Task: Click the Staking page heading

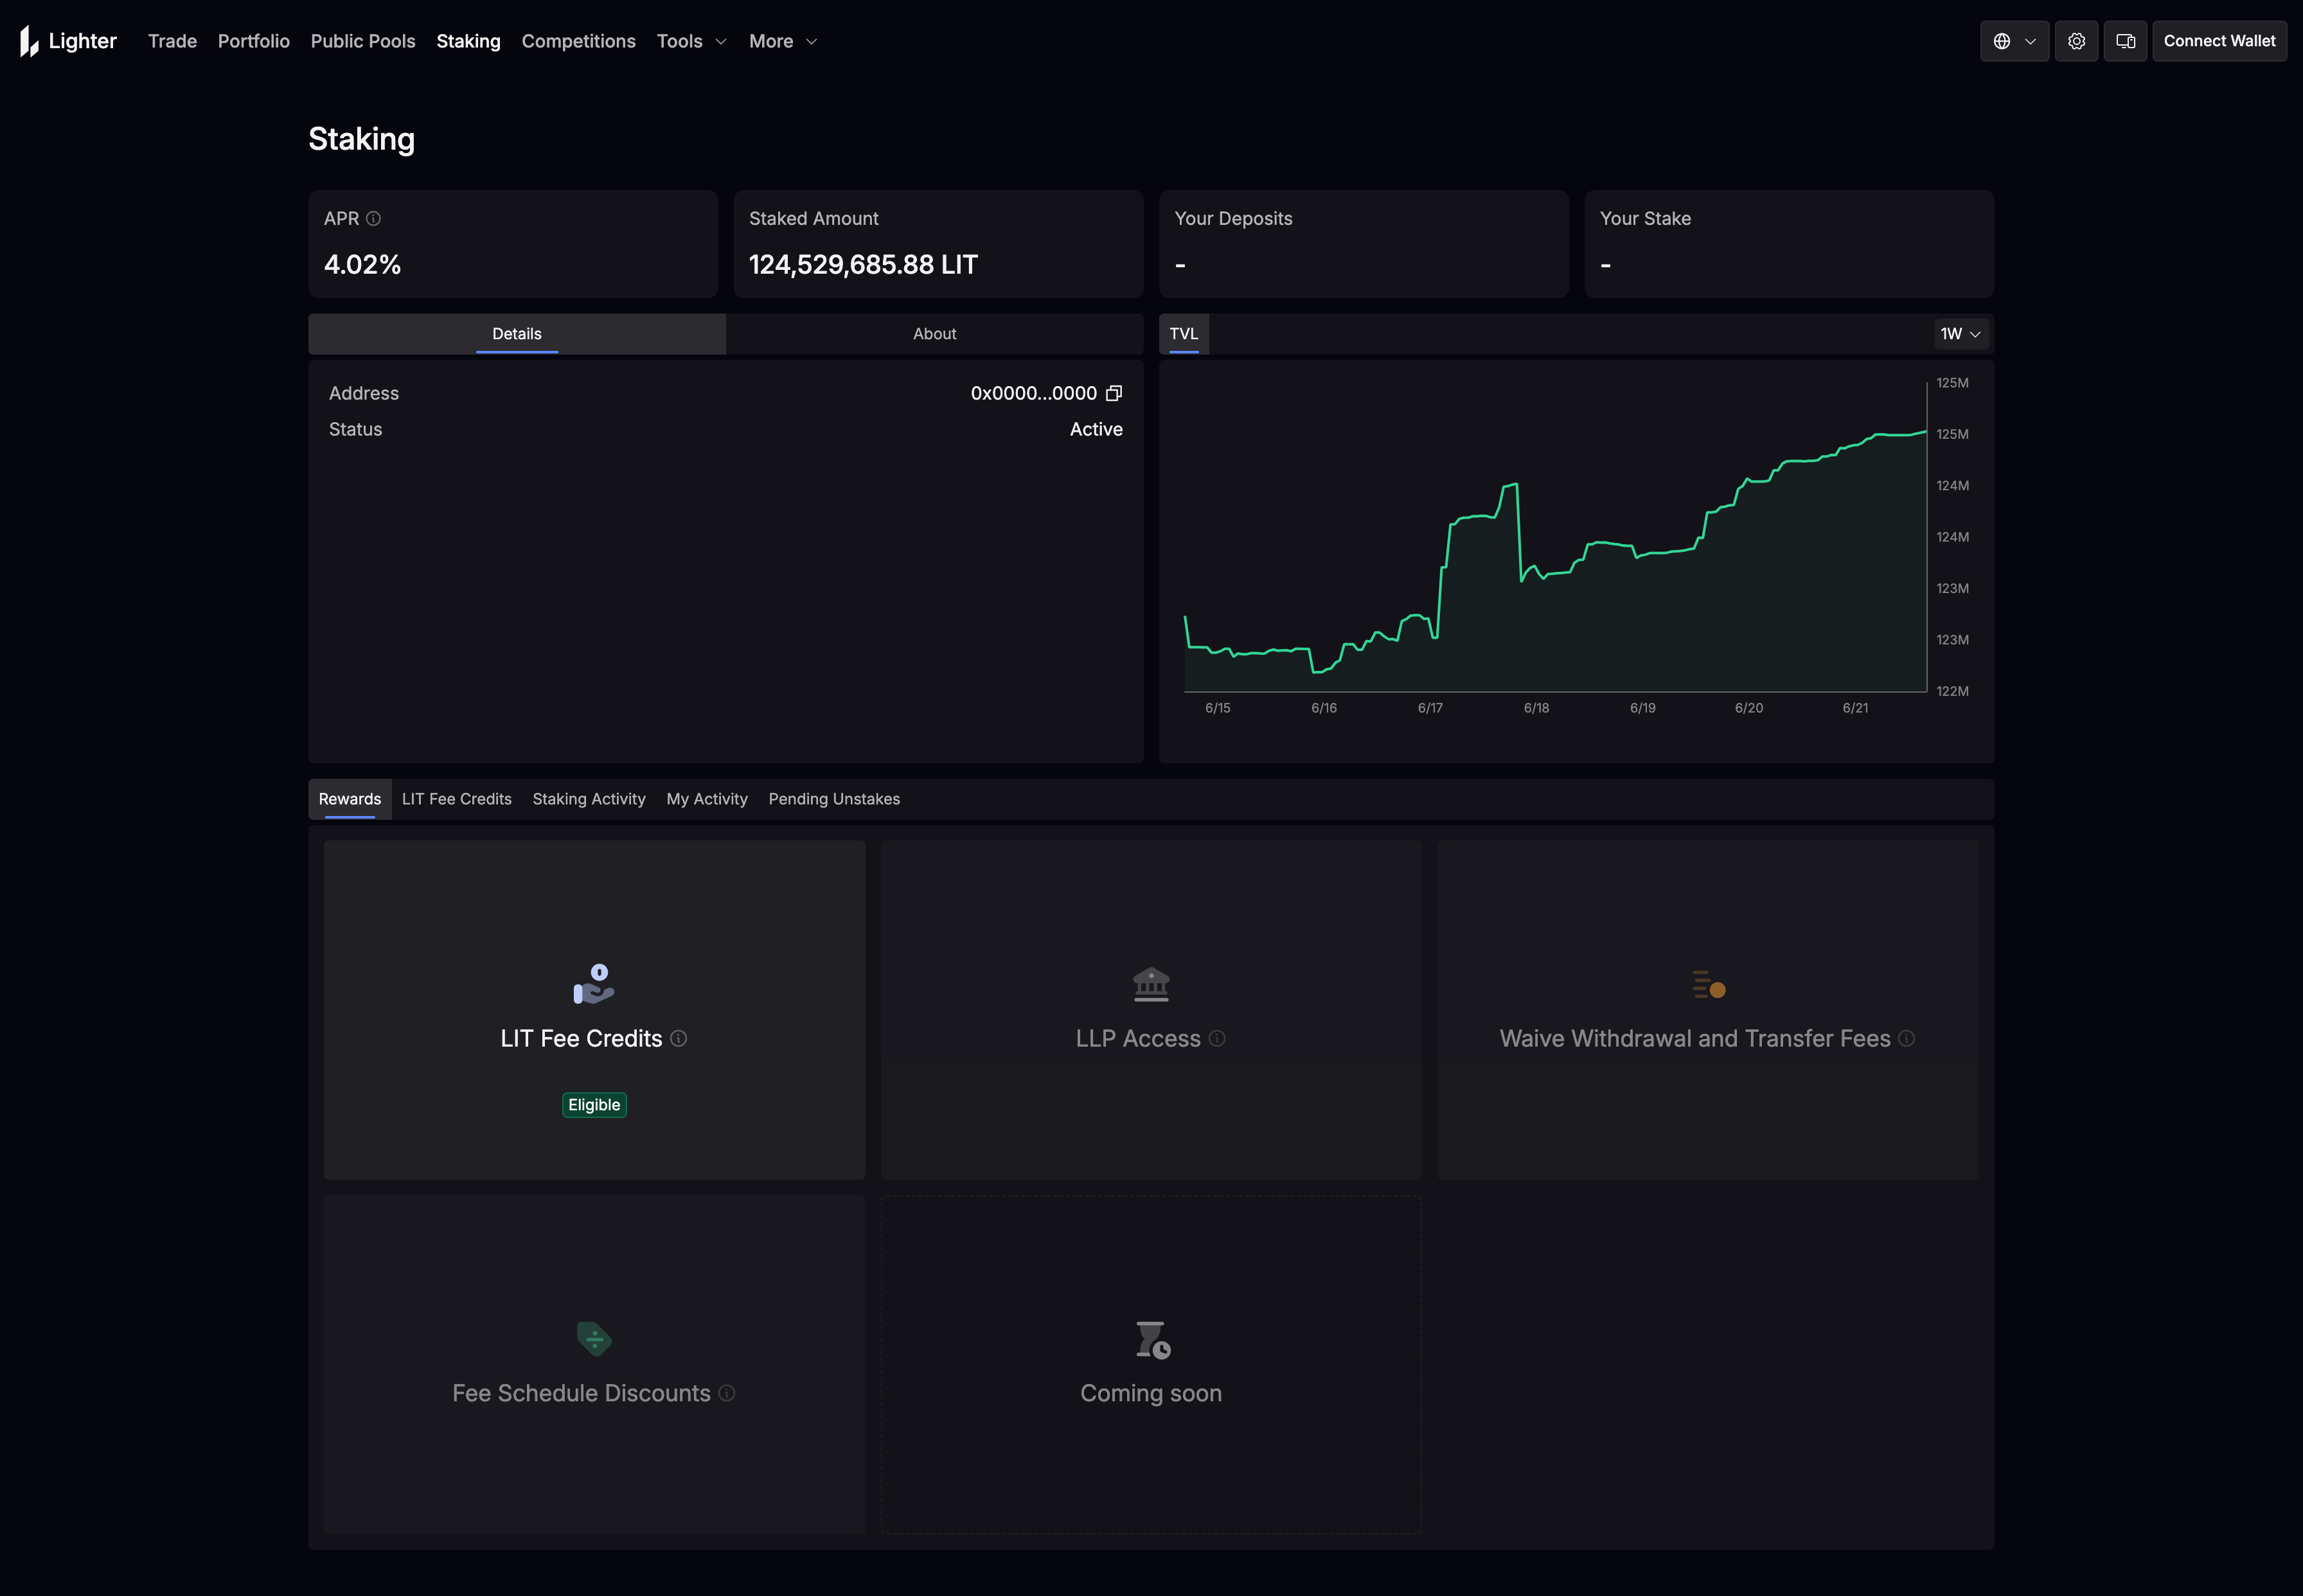Action: click(361, 139)
